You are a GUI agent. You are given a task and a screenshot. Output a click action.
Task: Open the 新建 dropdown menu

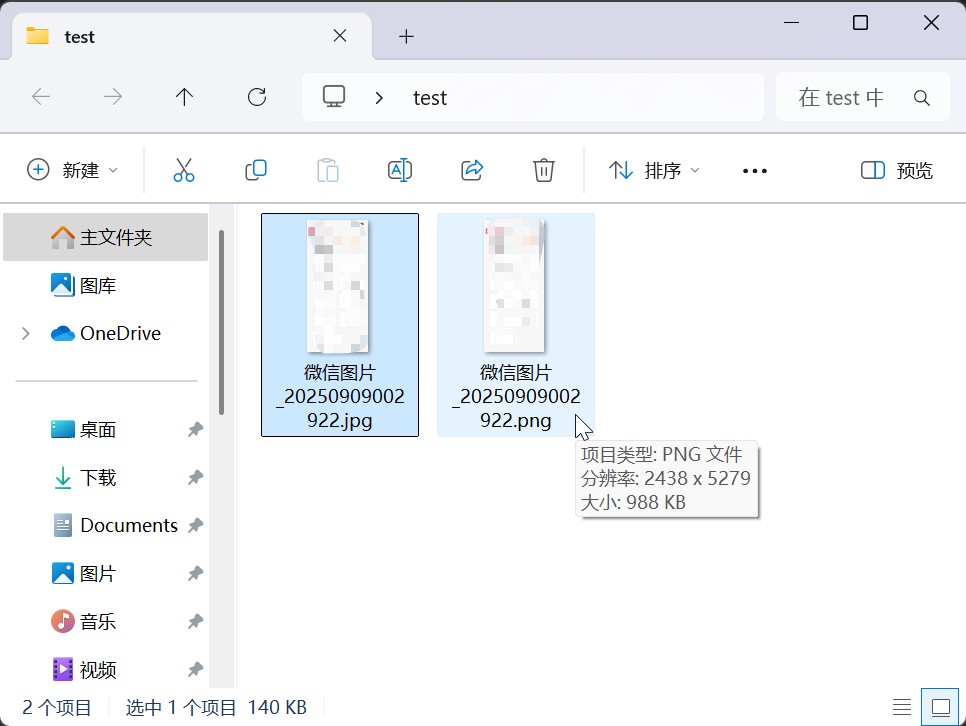(72, 170)
